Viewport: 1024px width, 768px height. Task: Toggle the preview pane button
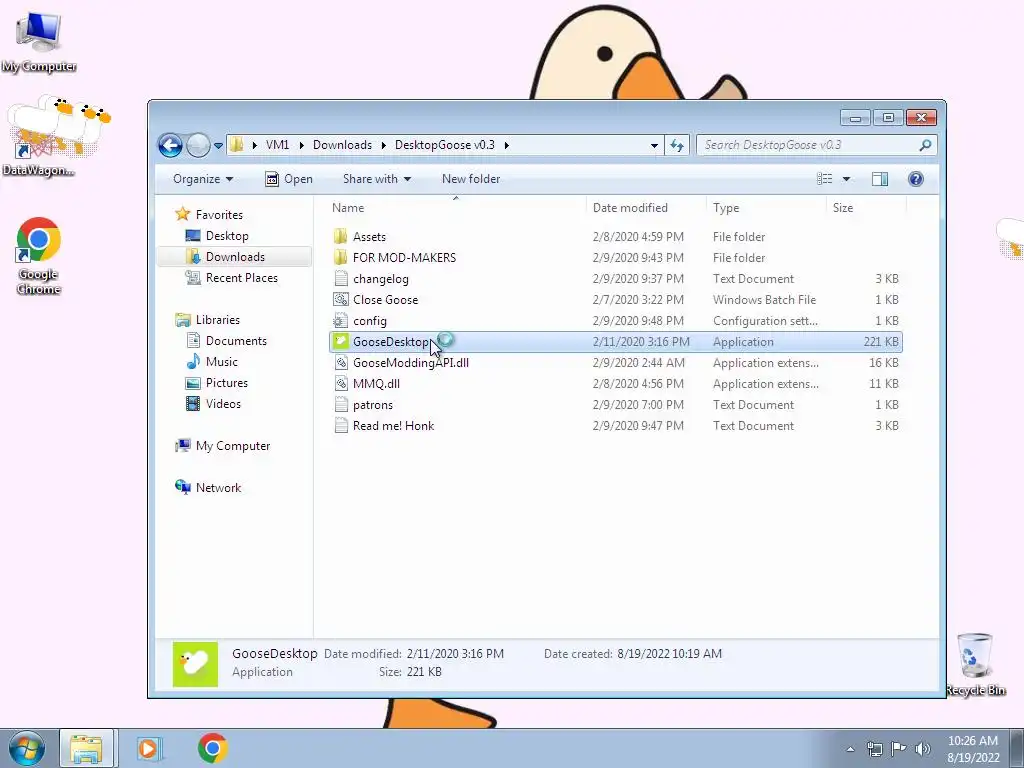(x=880, y=179)
